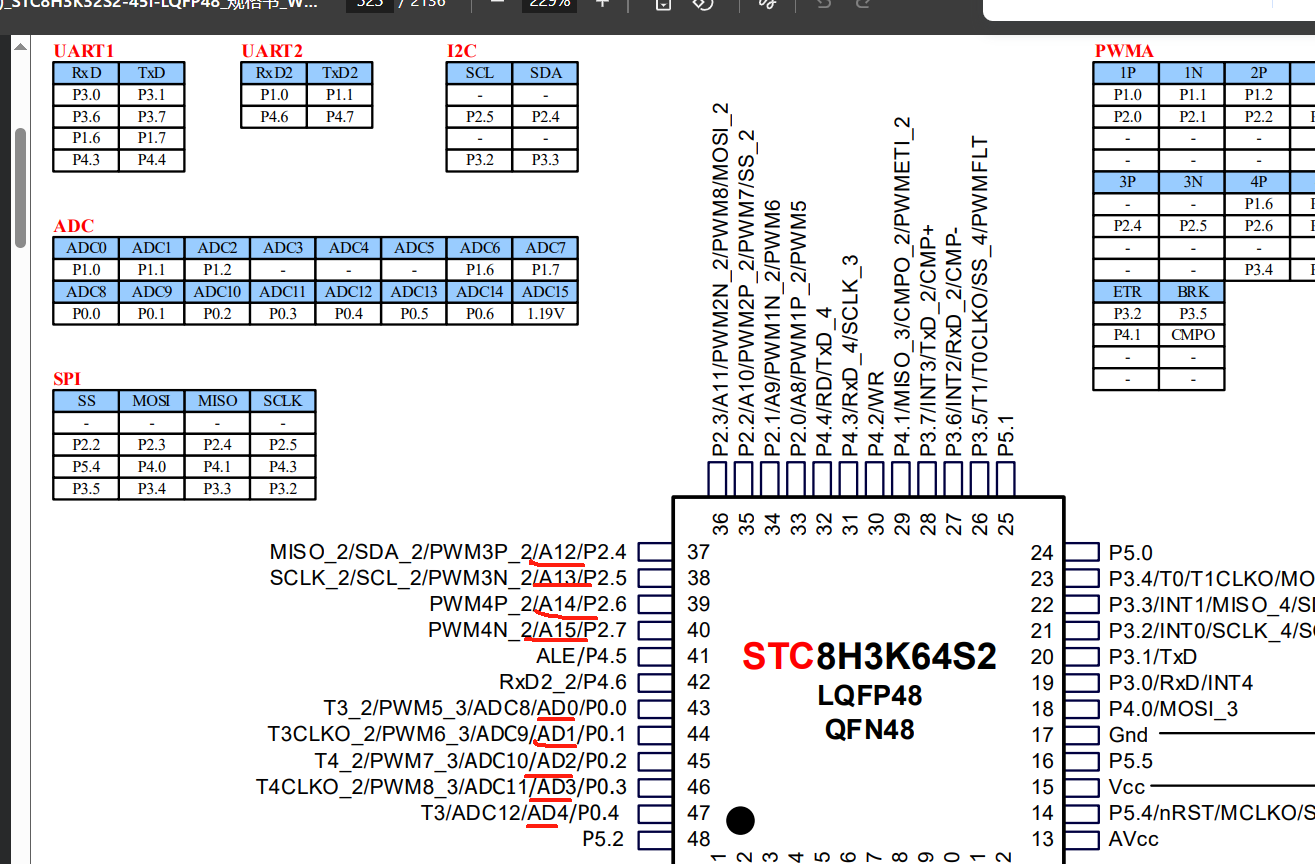Image resolution: width=1315 pixels, height=864 pixels.
Task: Click the vertical P4.2/WR pin label
Action: 875,415
